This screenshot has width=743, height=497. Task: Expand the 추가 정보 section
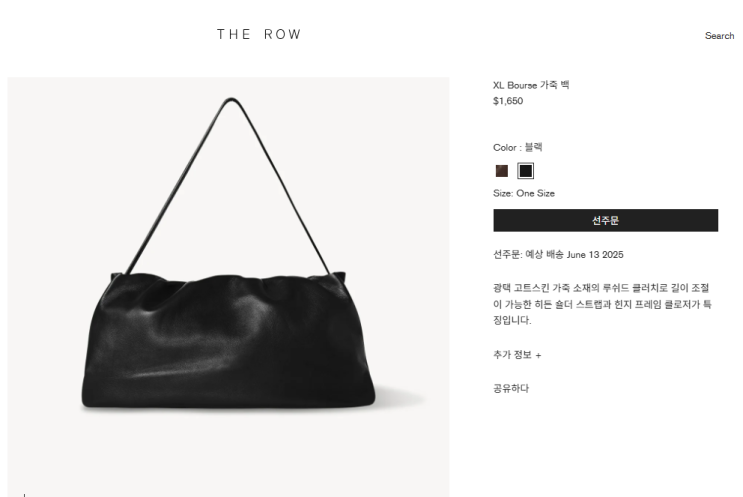click(517, 355)
